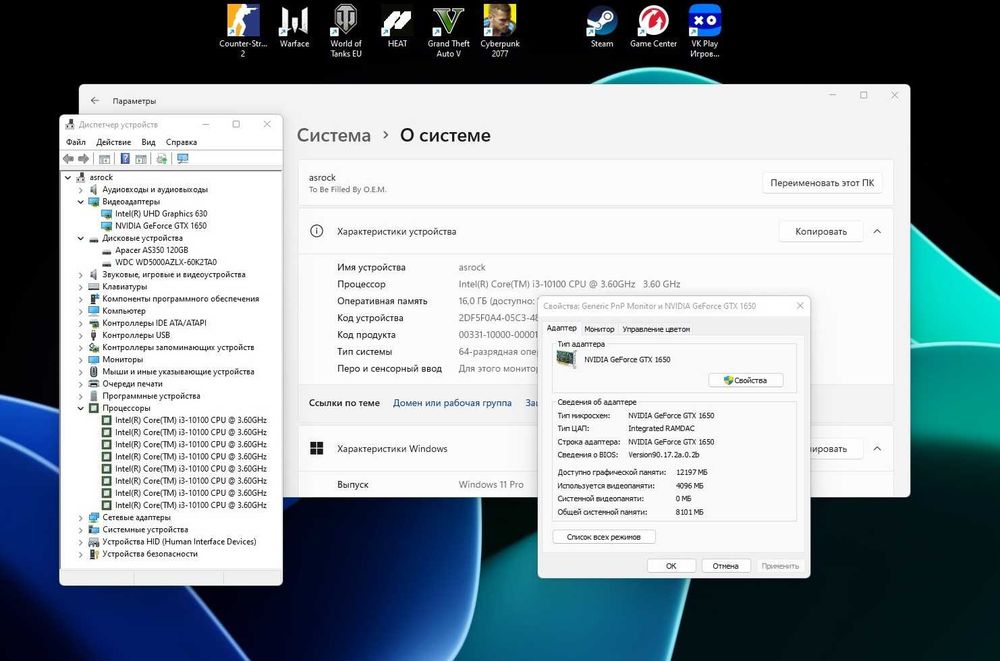1000x661 pixels.
Task: Switch to the Адаптер tab
Action: point(562,328)
